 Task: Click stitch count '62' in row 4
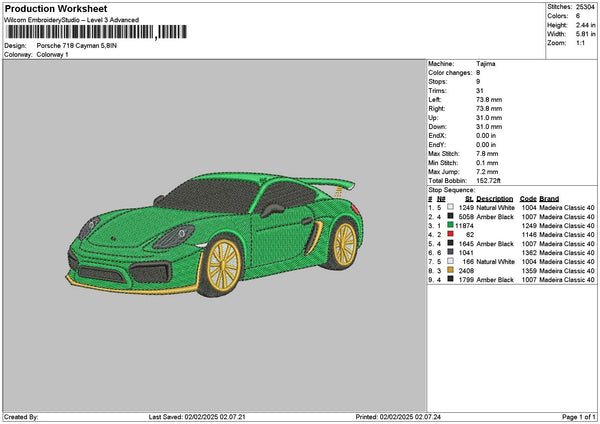point(470,235)
